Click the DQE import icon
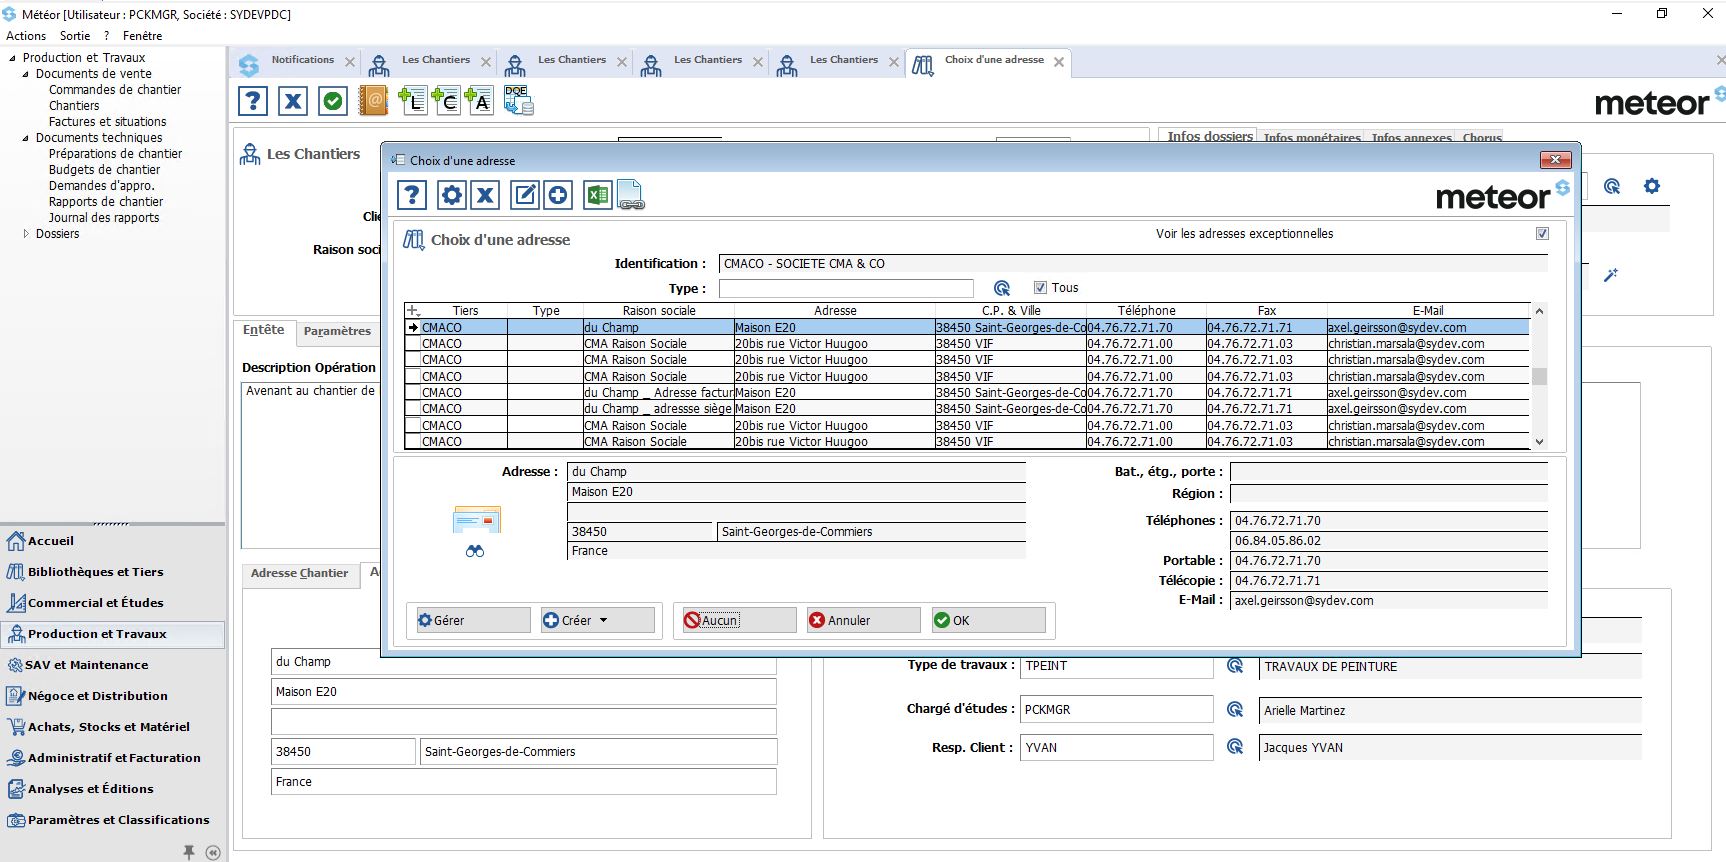Viewport: 1726px width, 862px height. click(518, 101)
